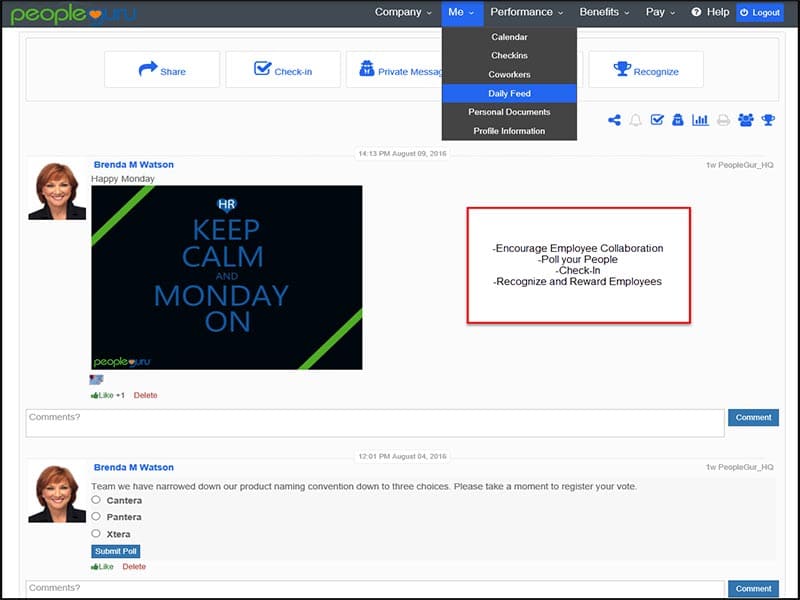Choose the Xtera poll option
The height and width of the screenshot is (600, 800).
click(x=96, y=534)
